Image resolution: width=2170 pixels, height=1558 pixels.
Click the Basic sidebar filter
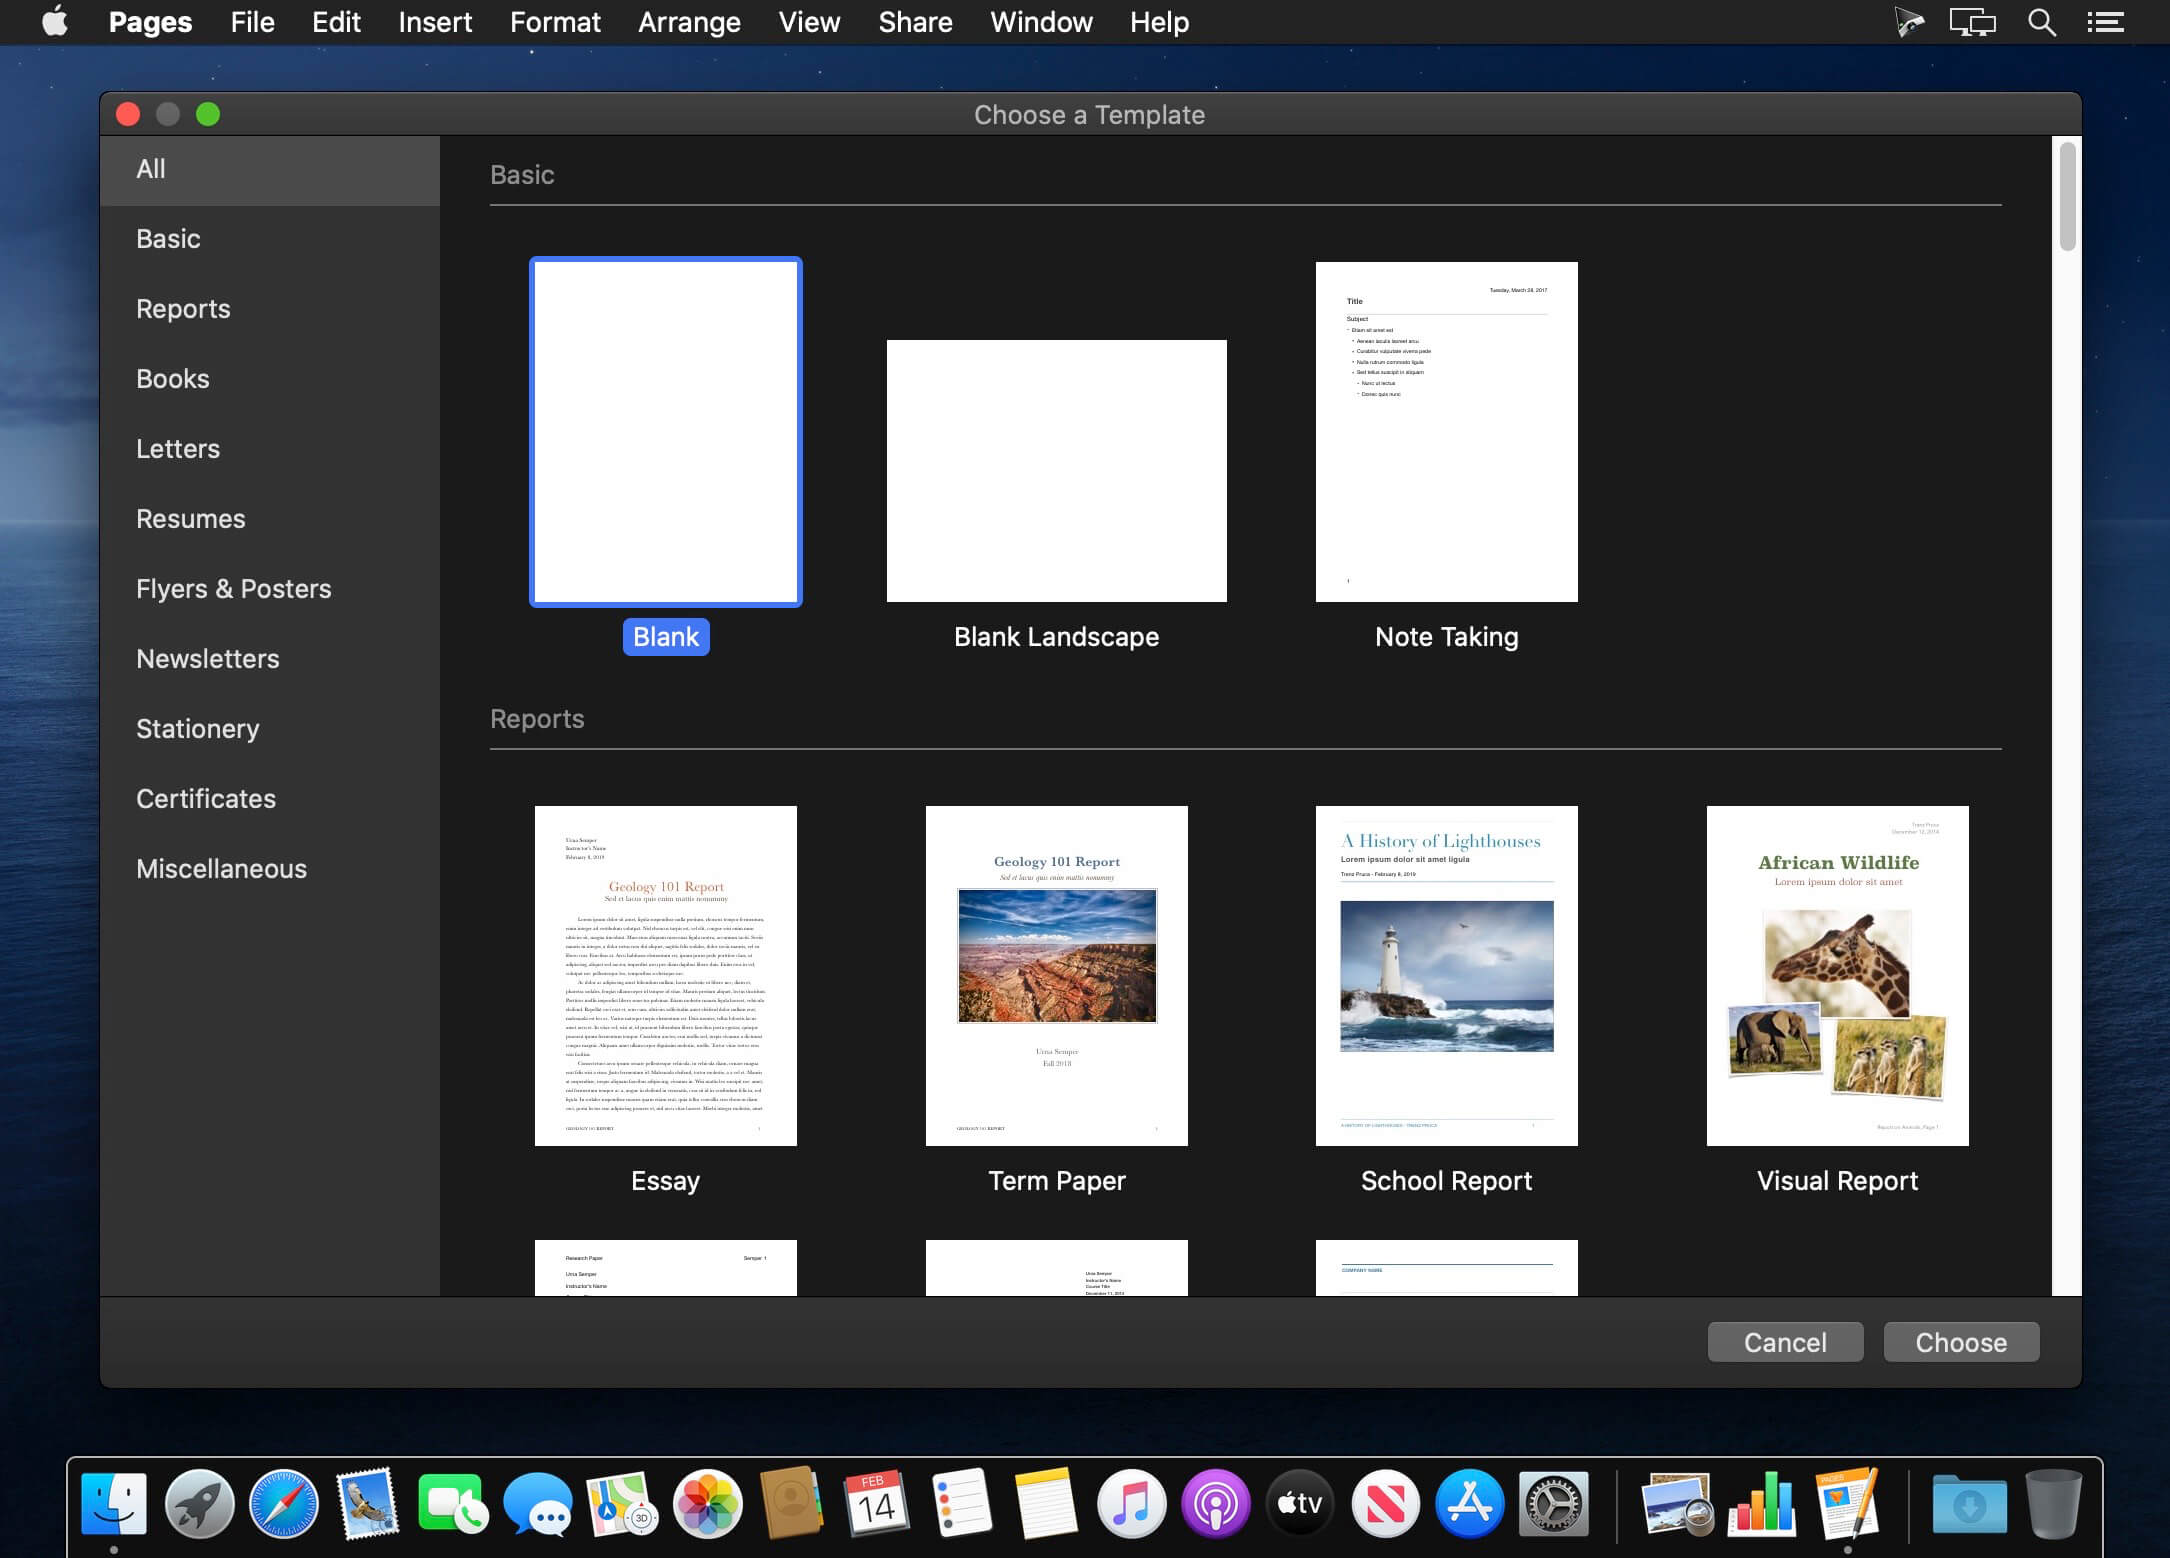pyautogui.click(x=167, y=237)
